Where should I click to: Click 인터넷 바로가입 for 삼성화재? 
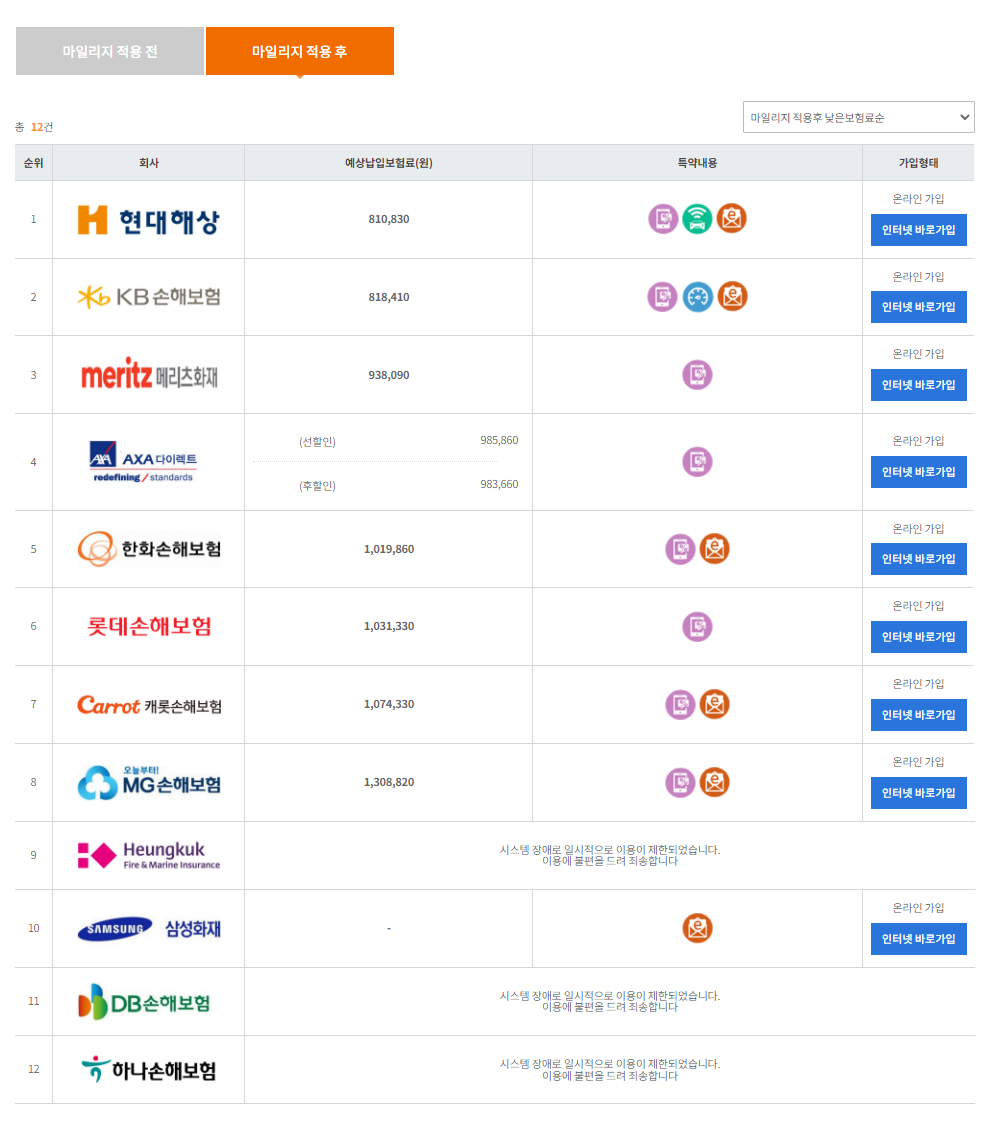coord(918,939)
